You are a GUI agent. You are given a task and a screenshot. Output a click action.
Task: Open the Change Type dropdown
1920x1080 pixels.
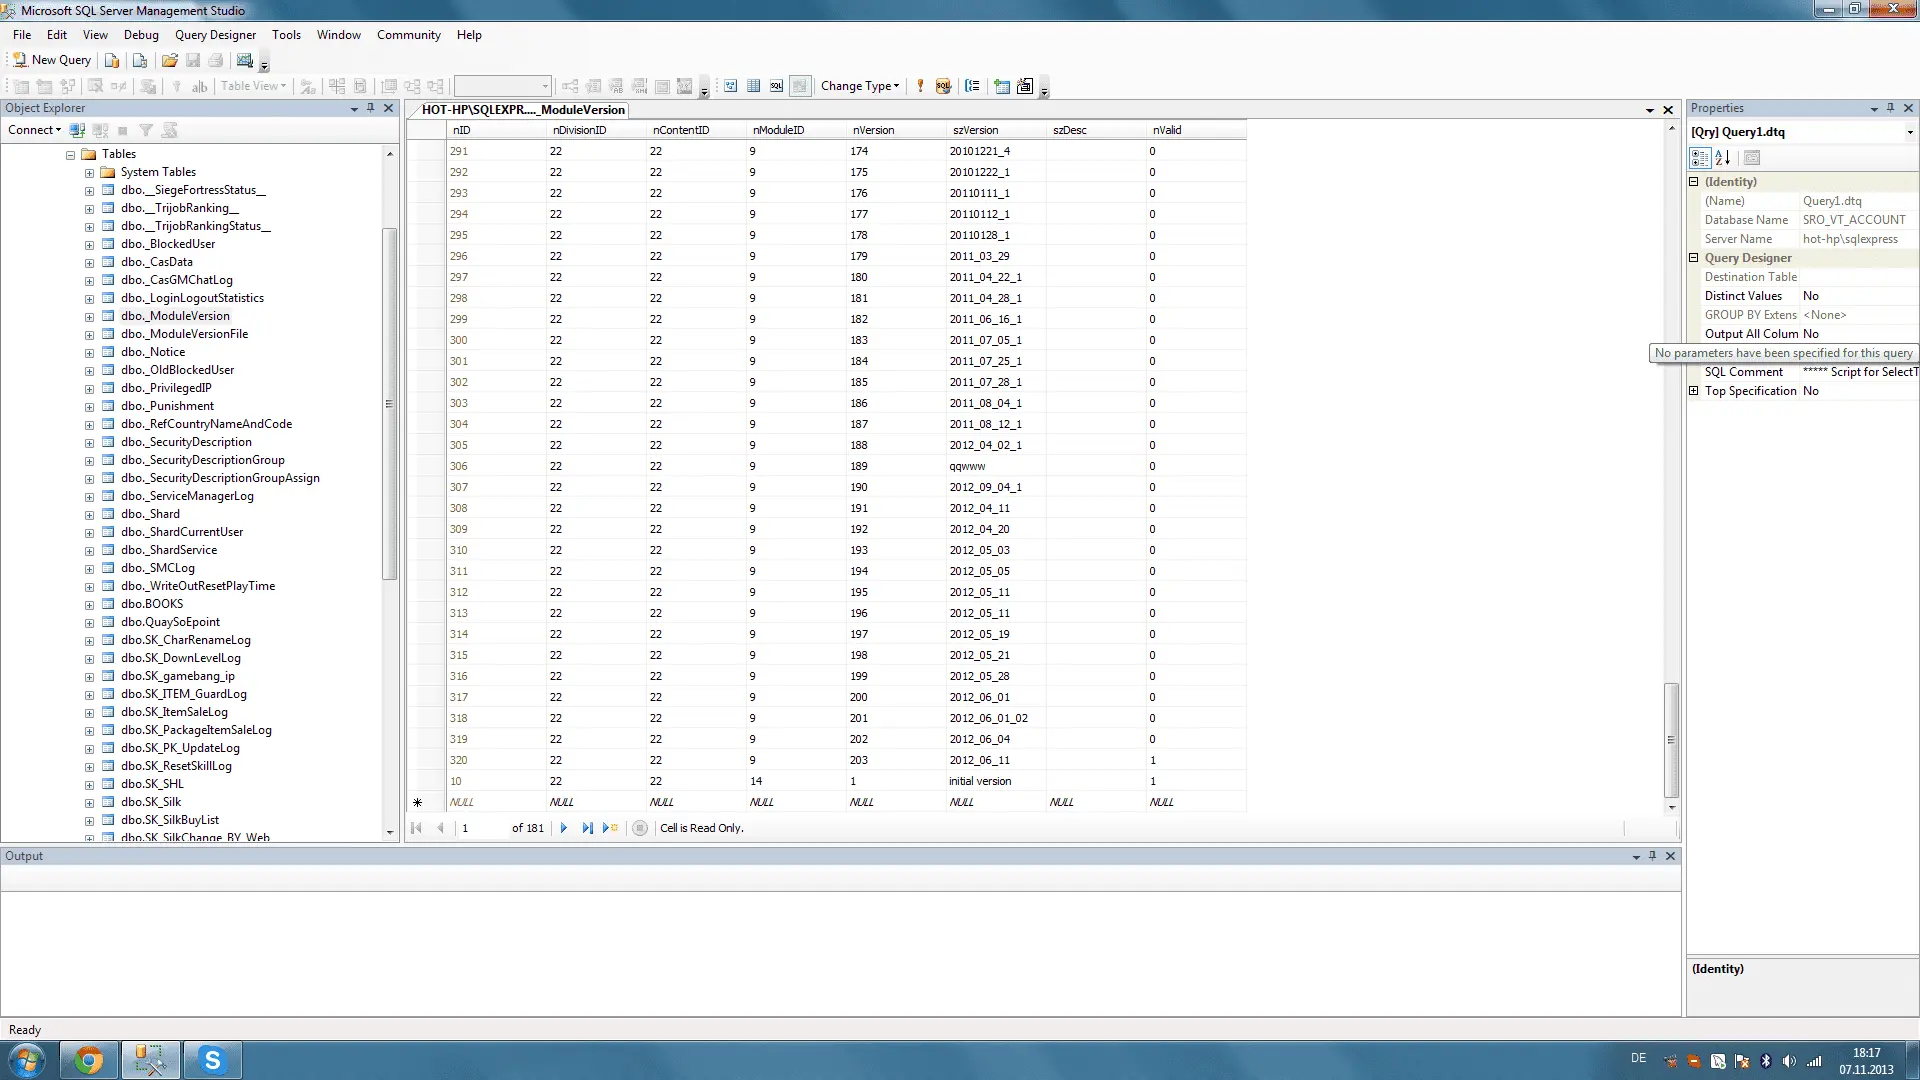860,86
